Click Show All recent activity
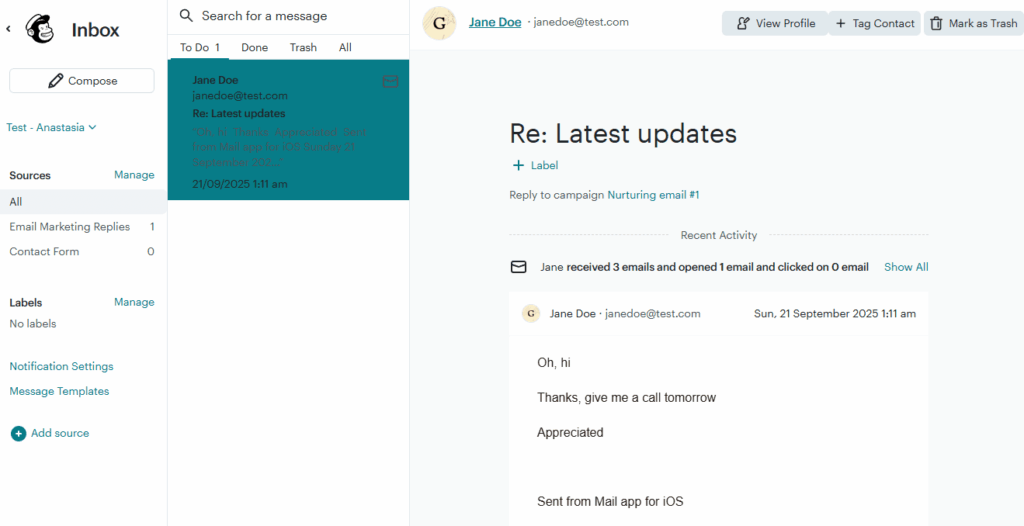This screenshot has height=526, width=1024. [x=906, y=267]
